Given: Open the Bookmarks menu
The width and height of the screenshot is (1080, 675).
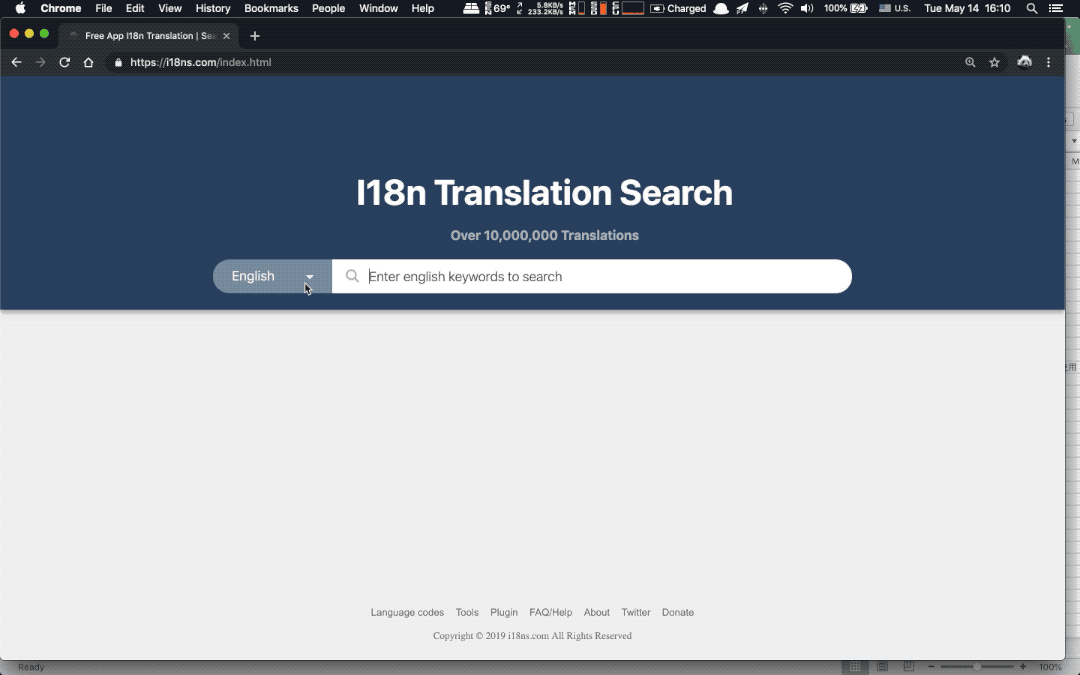Looking at the screenshot, I should [x=271, y=8].
